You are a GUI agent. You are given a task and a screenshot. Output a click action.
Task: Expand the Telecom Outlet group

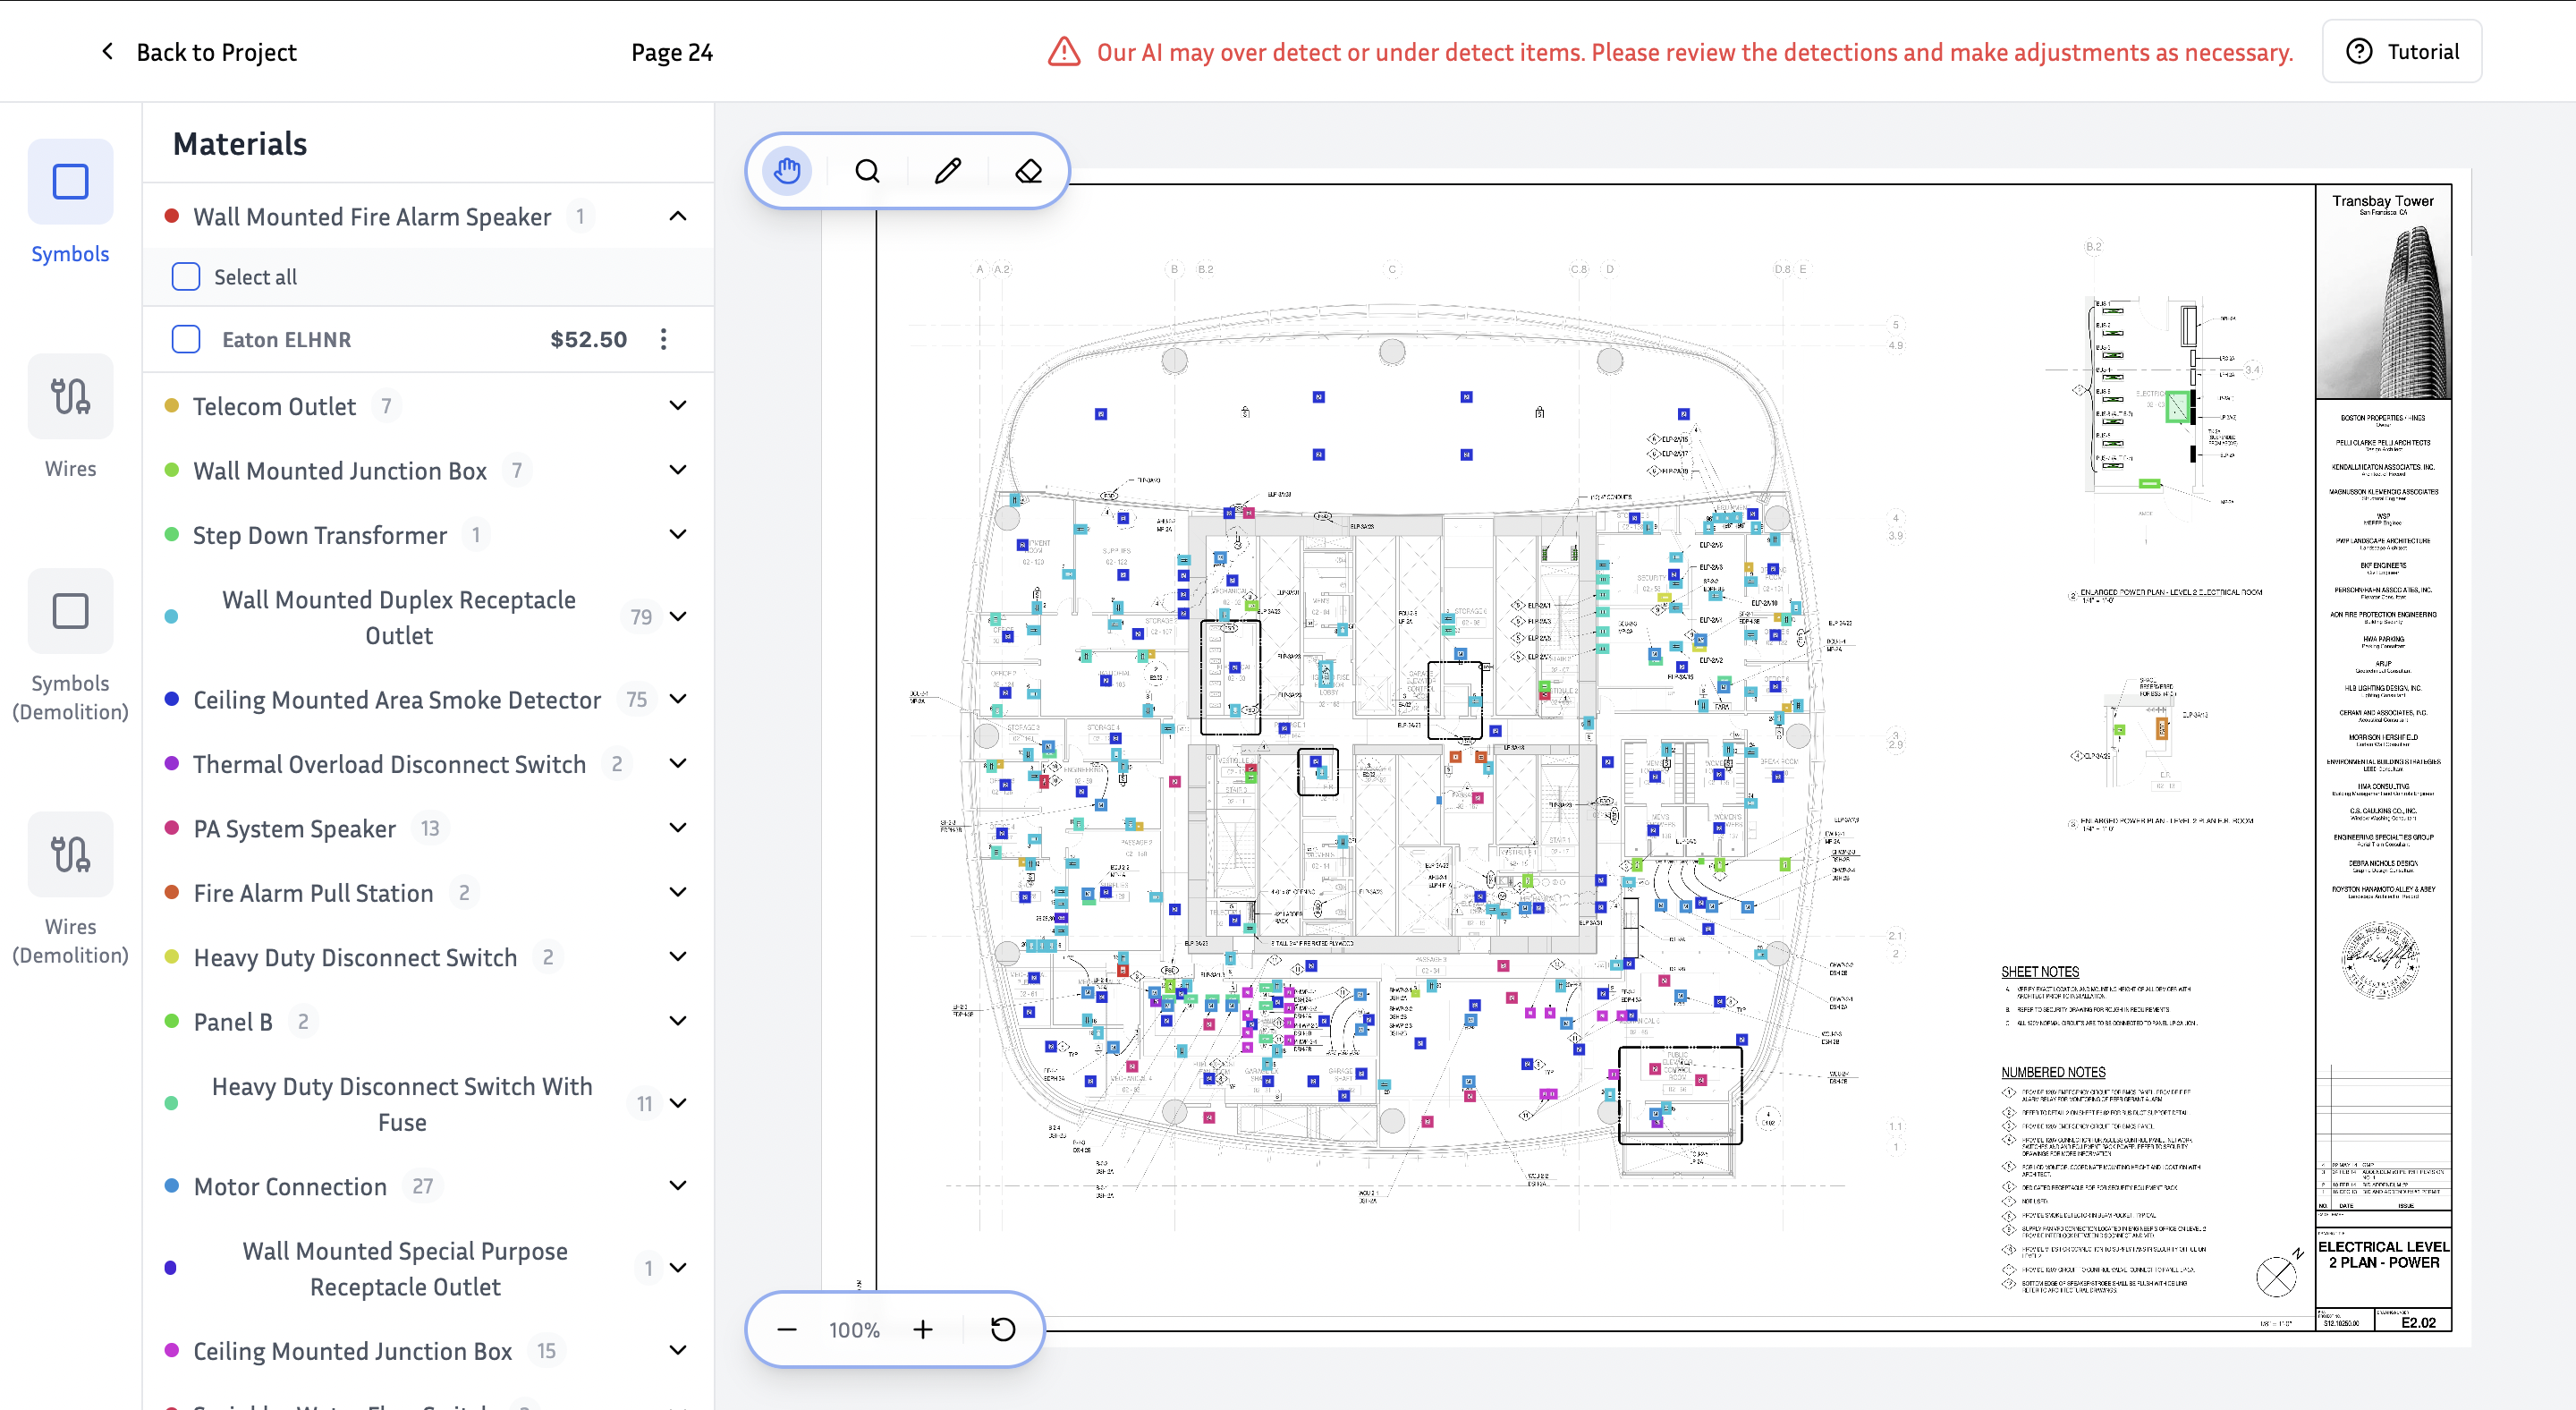click(x=677, y=405)
